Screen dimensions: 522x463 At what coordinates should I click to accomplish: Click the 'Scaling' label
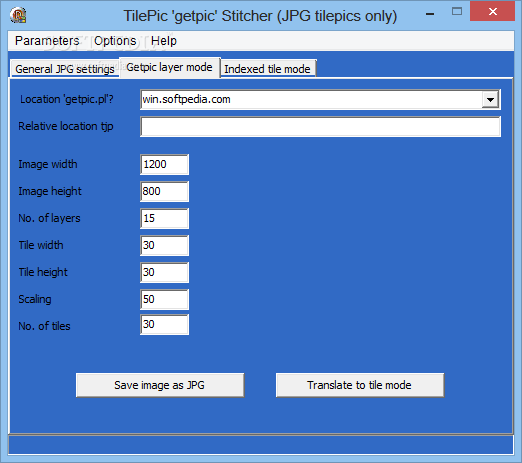click(35, 299)
